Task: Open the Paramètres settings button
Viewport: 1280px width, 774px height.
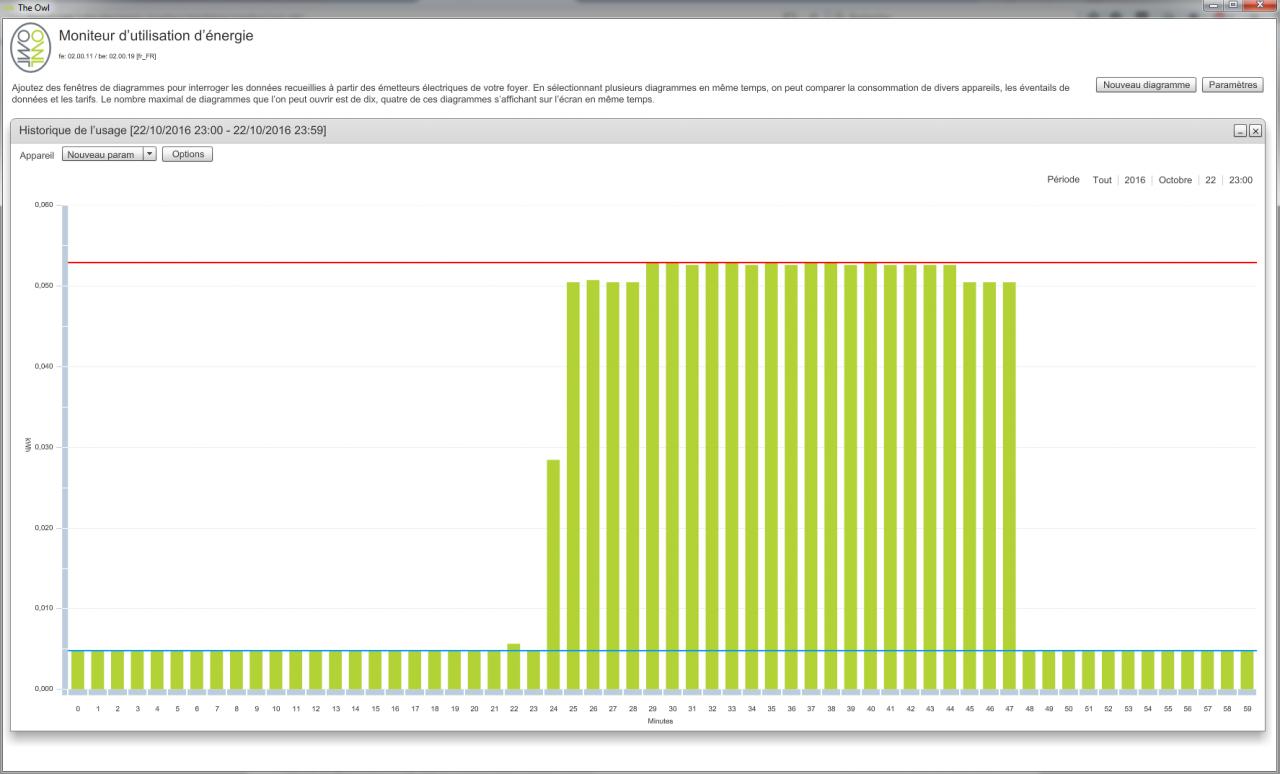Action: click(x=1232, y=85)
